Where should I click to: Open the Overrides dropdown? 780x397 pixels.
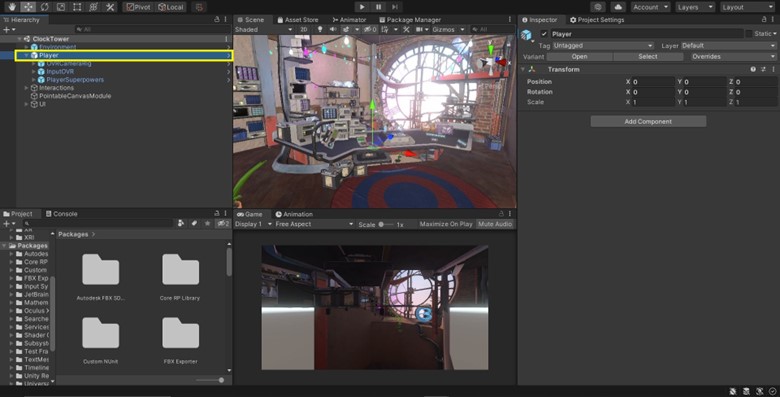[733, 57]
